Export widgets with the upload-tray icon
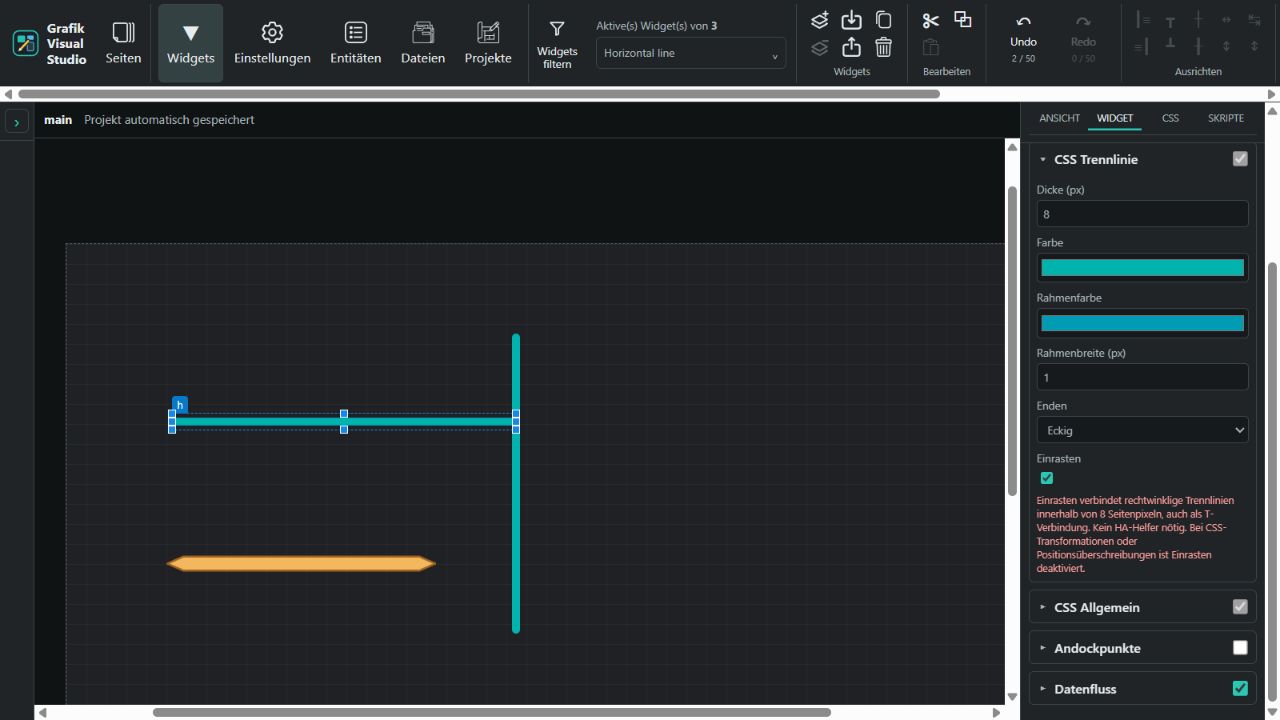 (x=851, y=47)
